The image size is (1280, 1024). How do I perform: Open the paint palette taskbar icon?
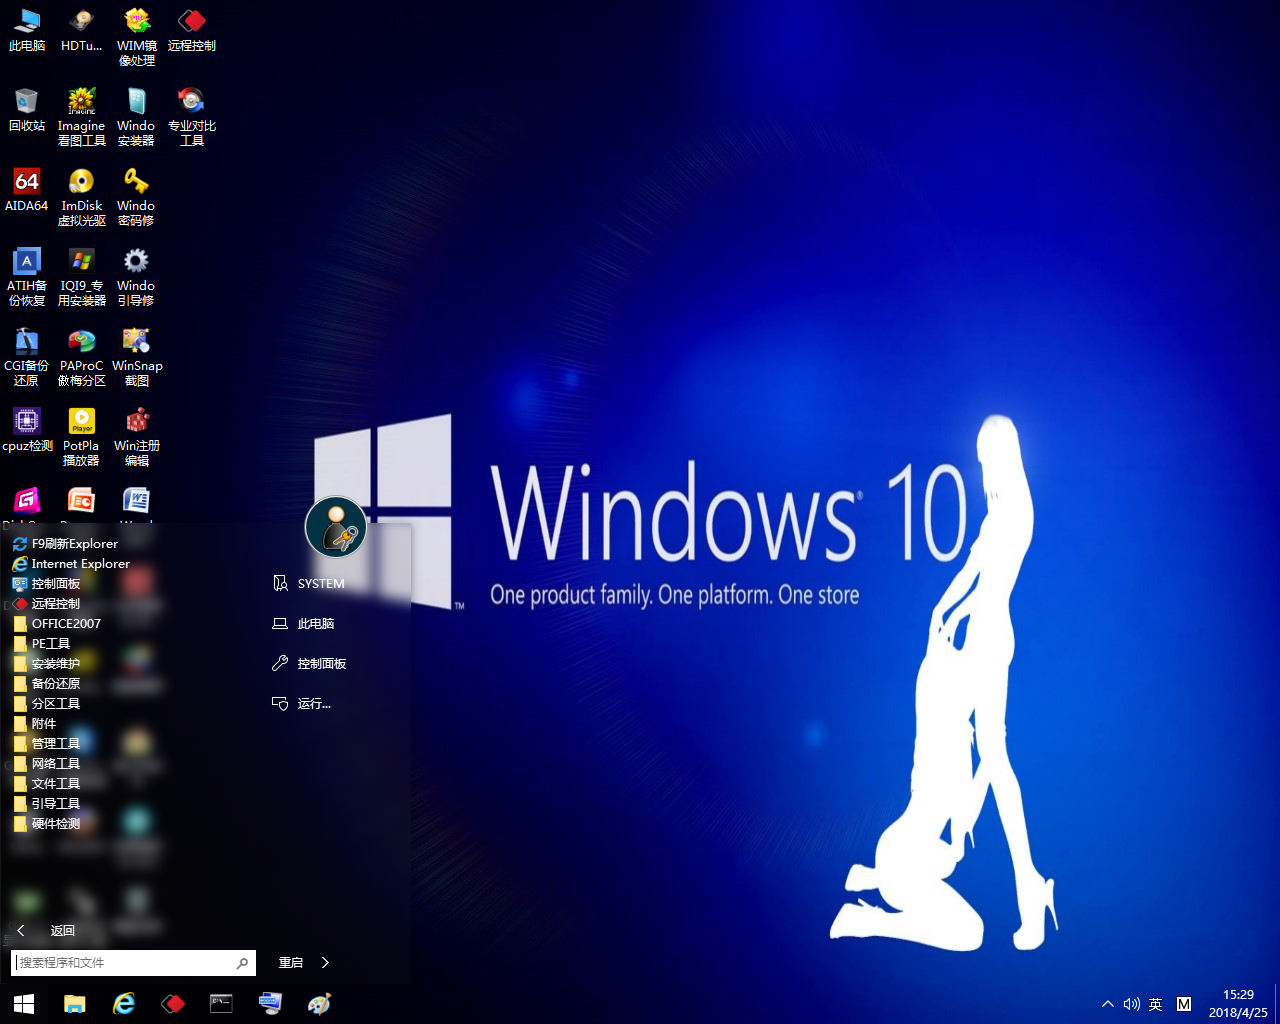point(319,1004)
